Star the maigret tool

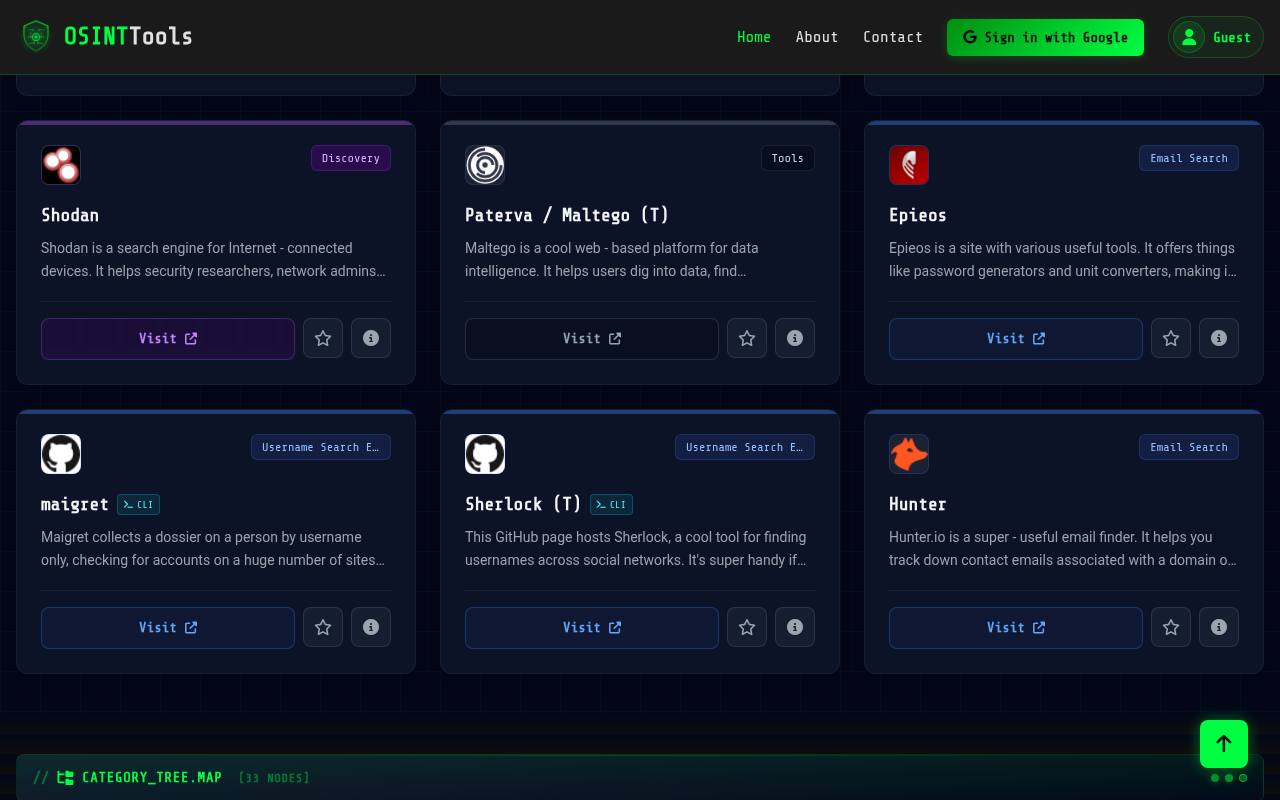click(x=323, y=627)
